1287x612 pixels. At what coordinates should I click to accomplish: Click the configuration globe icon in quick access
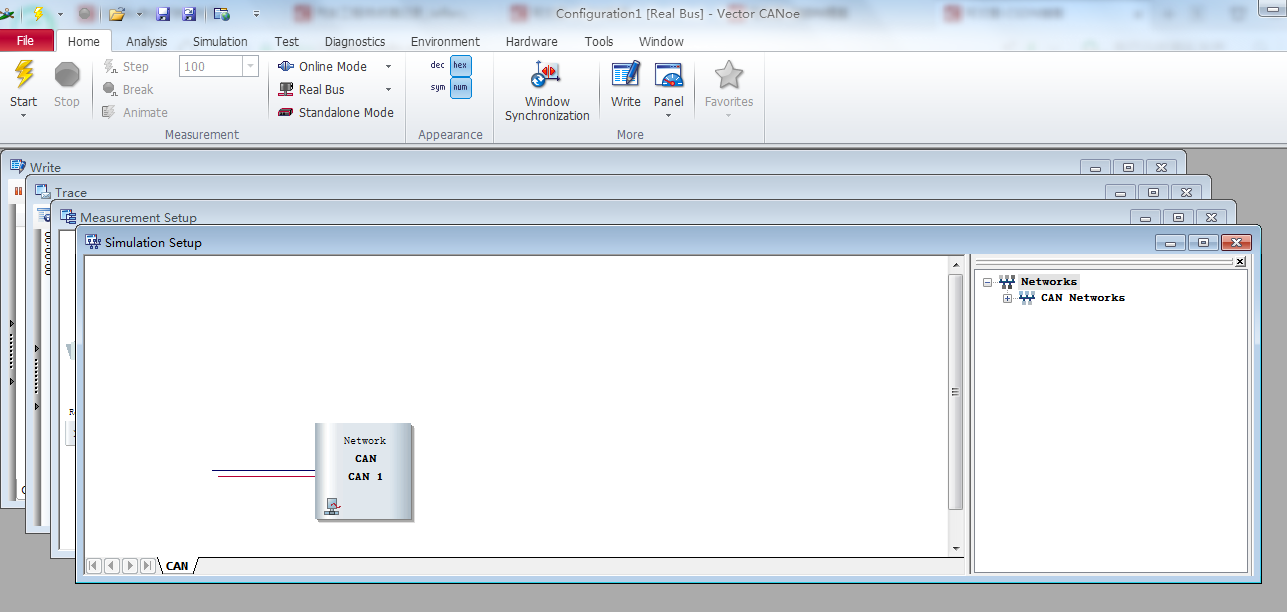point(222,14)
